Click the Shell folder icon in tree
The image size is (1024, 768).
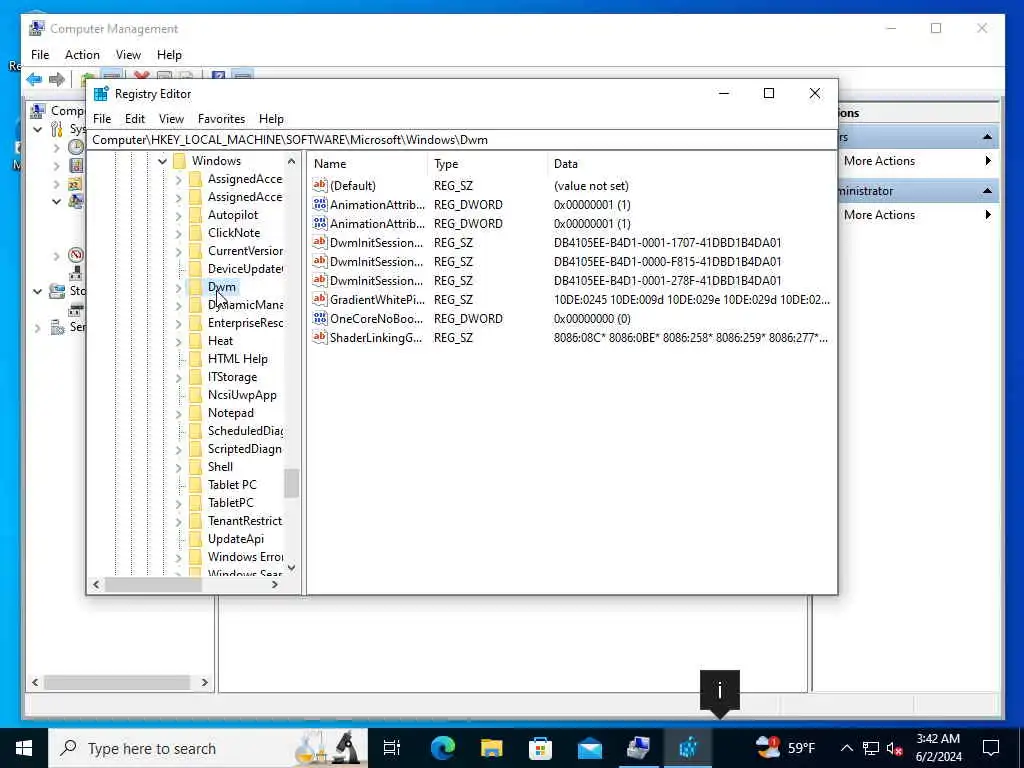coord(195,466)
